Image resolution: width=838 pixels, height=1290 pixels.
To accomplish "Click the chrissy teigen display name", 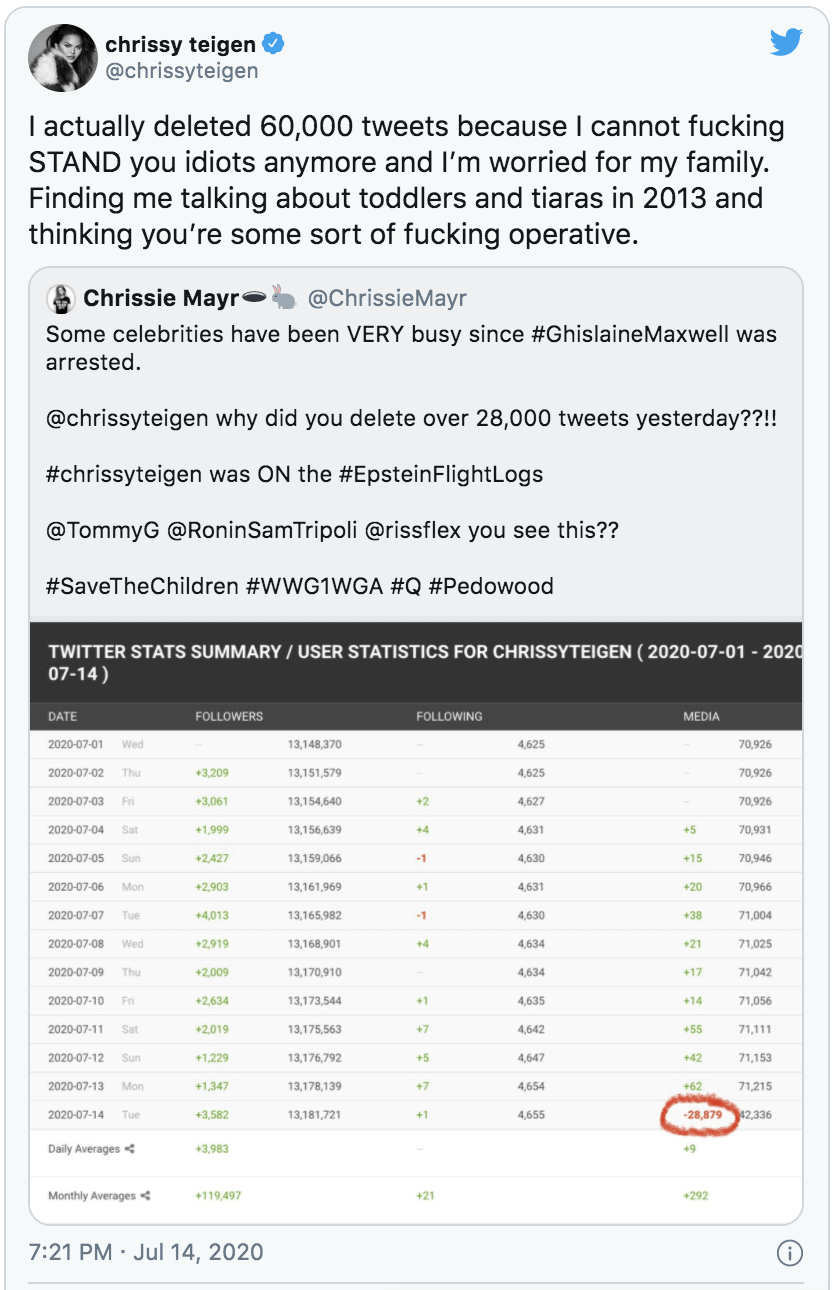I will [x=180, y=43].
